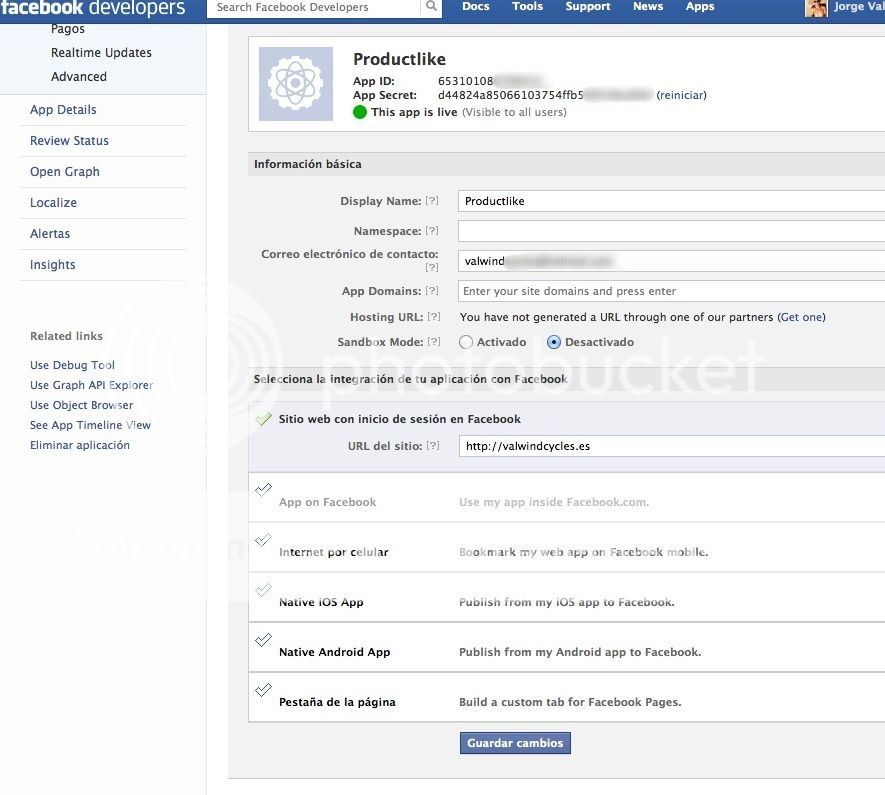Select Activado sandbox mode radio
This screenshot has height=795, width=885.
click(x=465, y=342)
